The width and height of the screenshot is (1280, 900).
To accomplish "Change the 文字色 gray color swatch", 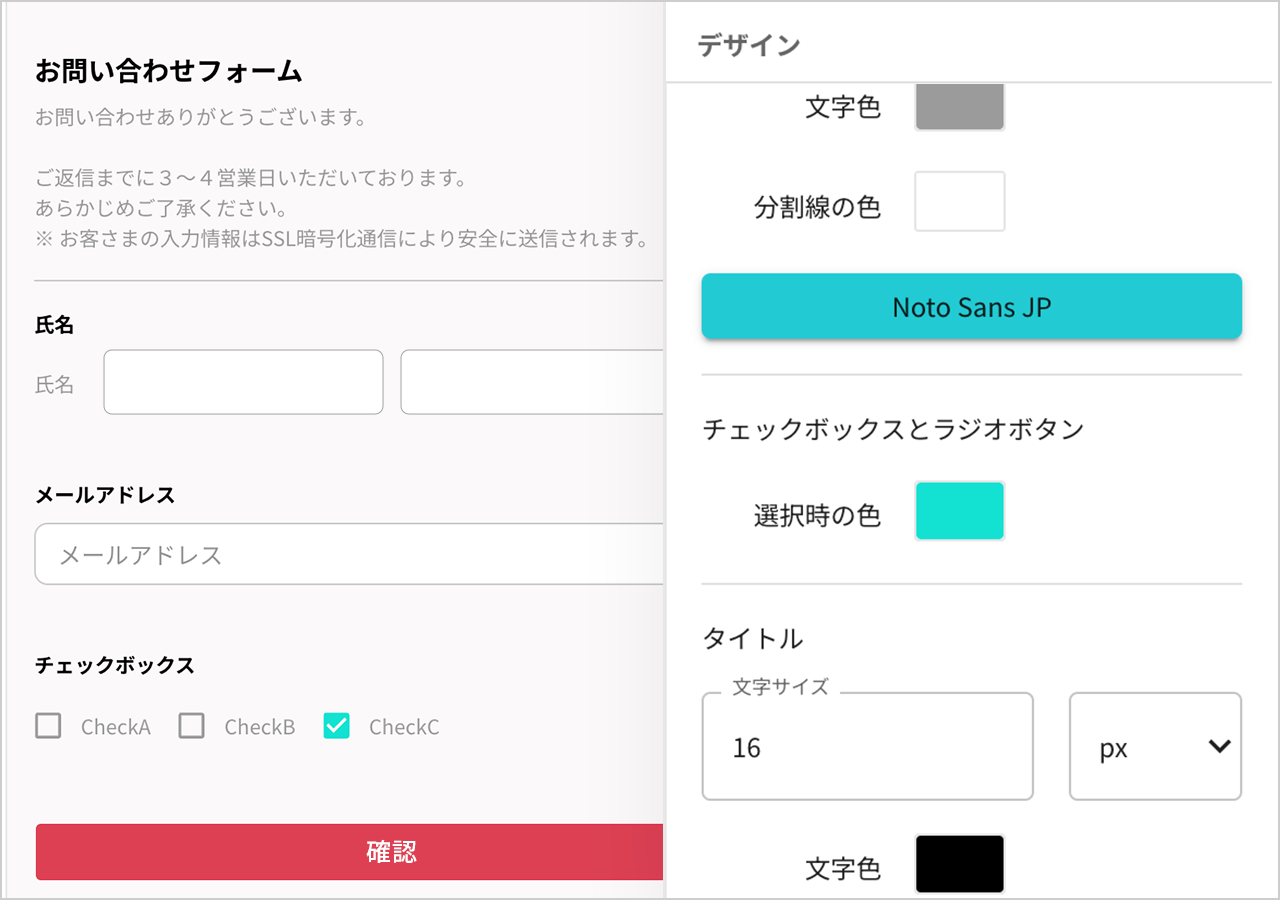I will click(x=959, y=105).
